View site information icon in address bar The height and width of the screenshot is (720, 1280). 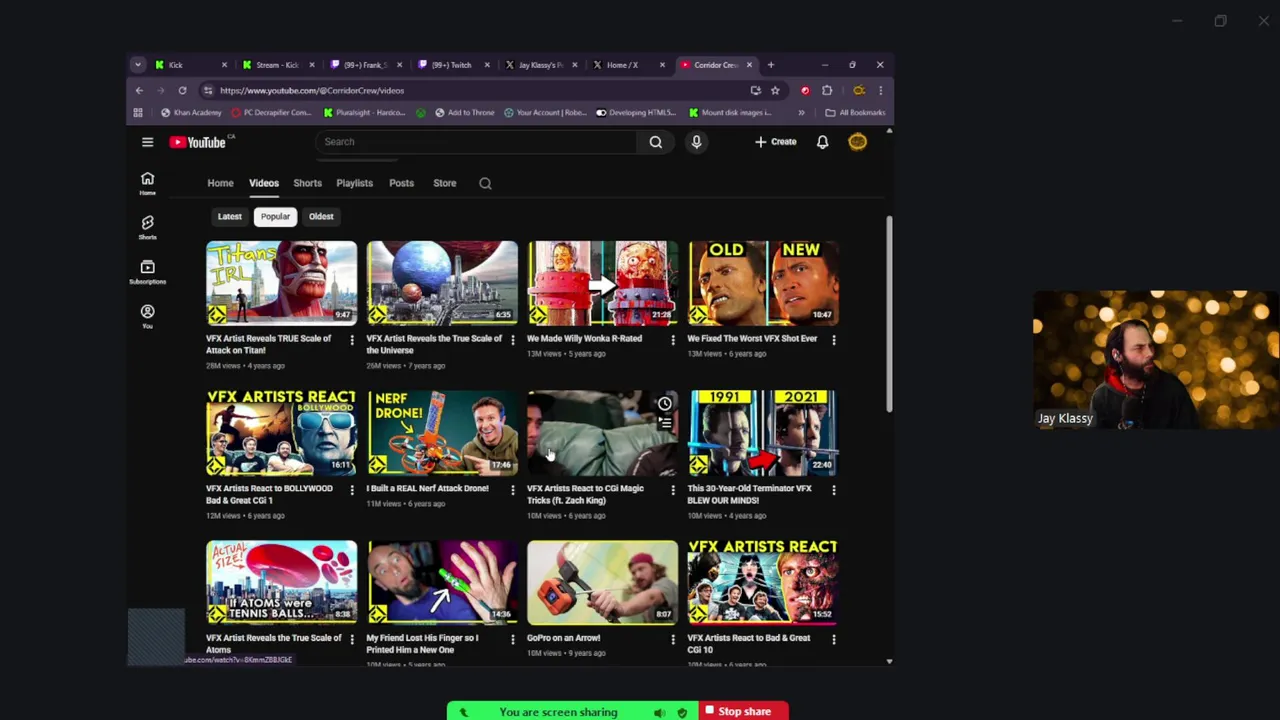pos(208,90)
